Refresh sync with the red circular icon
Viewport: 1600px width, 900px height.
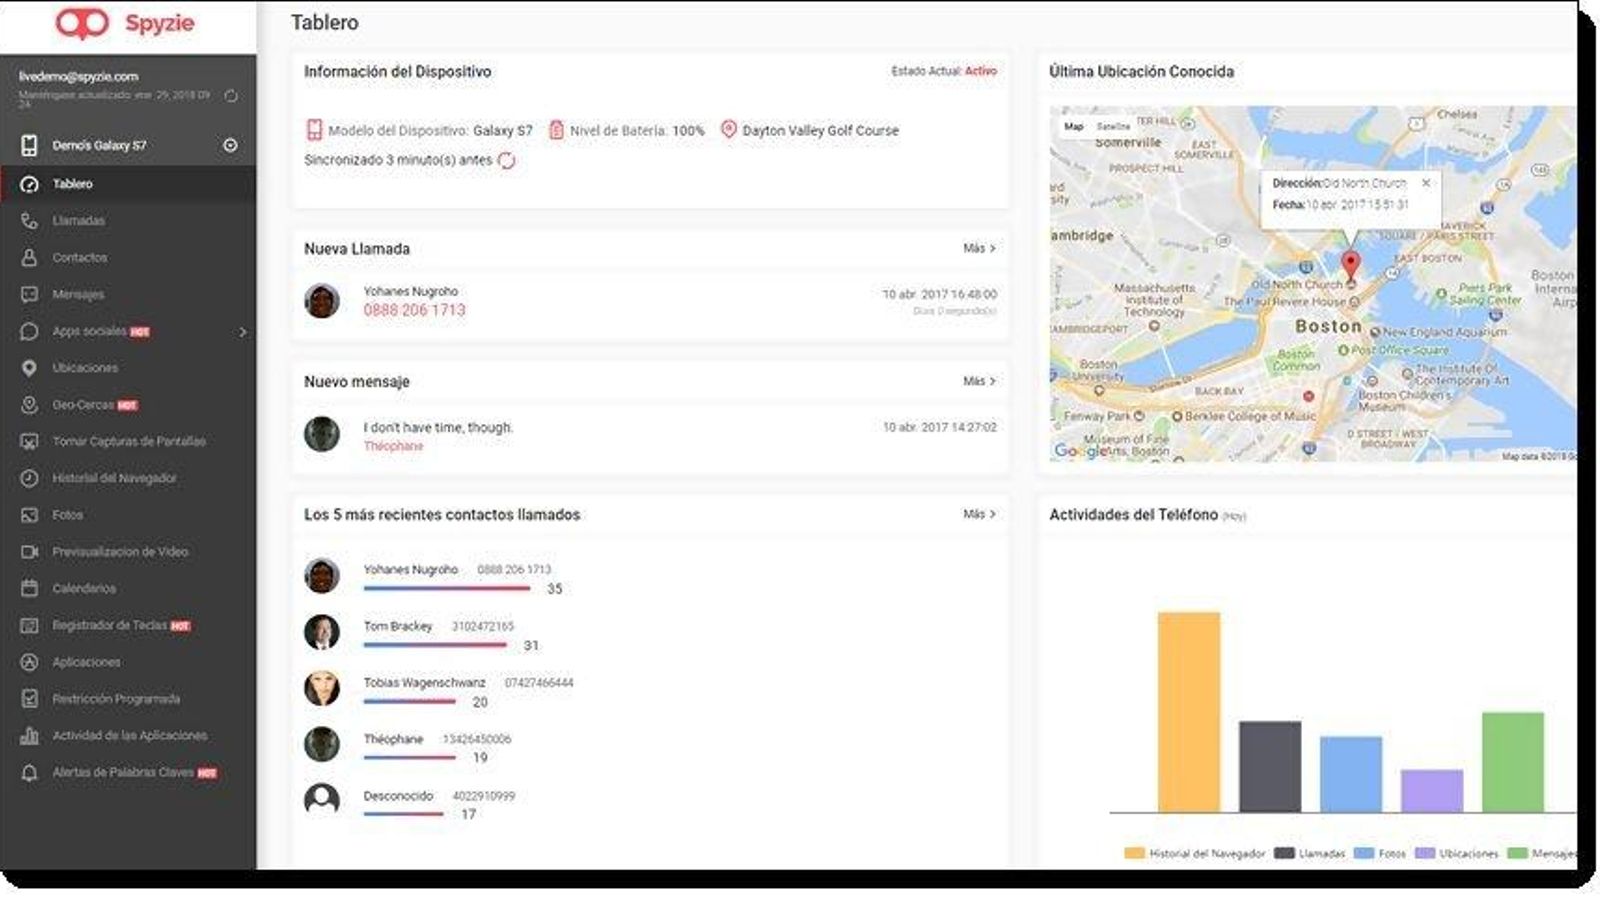click(x=507, y=160)
